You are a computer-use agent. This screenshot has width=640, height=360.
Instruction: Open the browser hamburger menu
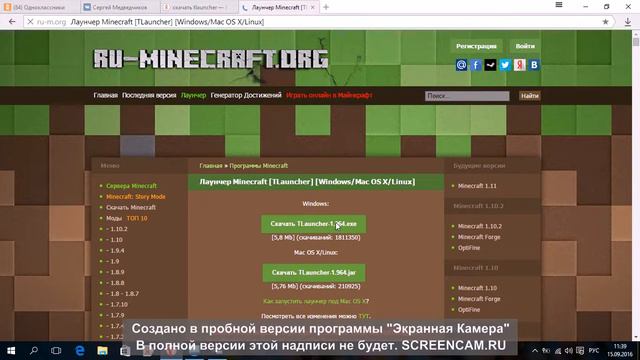click(x=559, y=5)
